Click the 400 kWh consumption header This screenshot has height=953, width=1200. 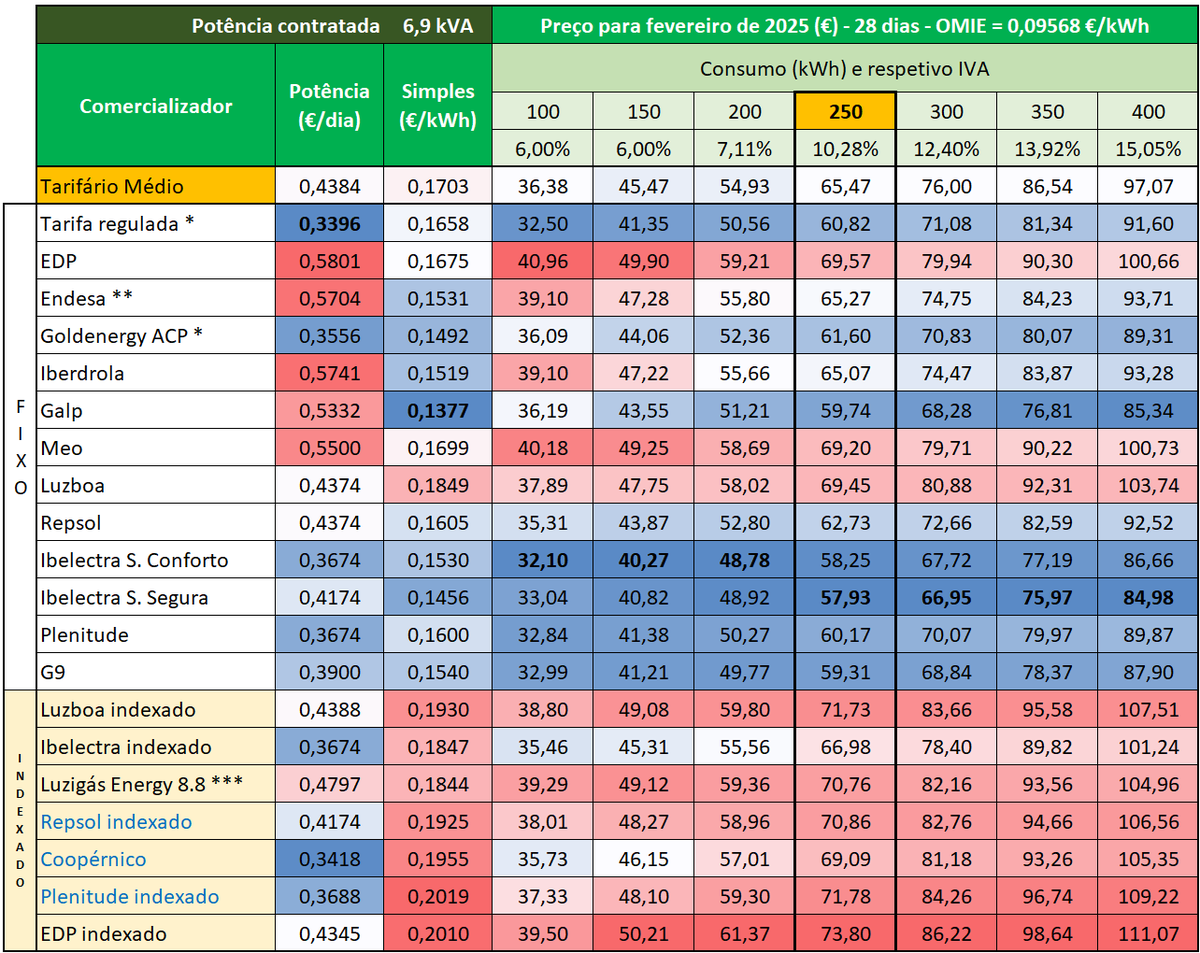click(1148, 112)
